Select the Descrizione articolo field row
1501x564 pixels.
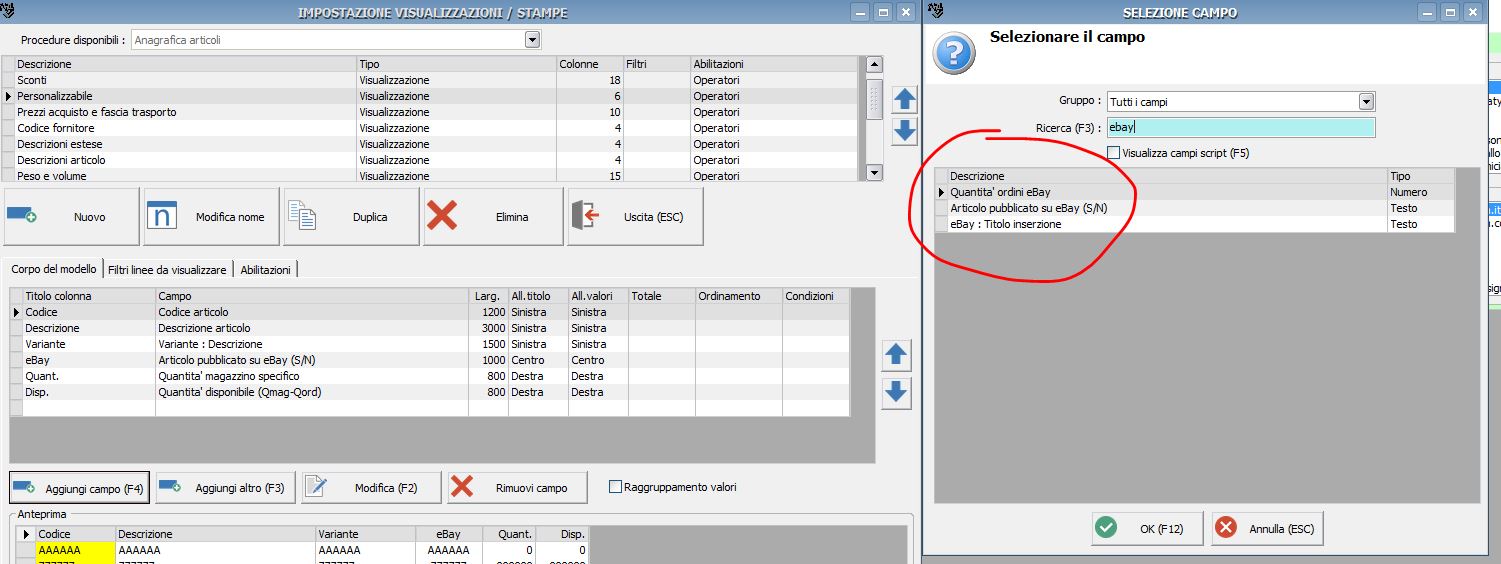click(429, 328)
